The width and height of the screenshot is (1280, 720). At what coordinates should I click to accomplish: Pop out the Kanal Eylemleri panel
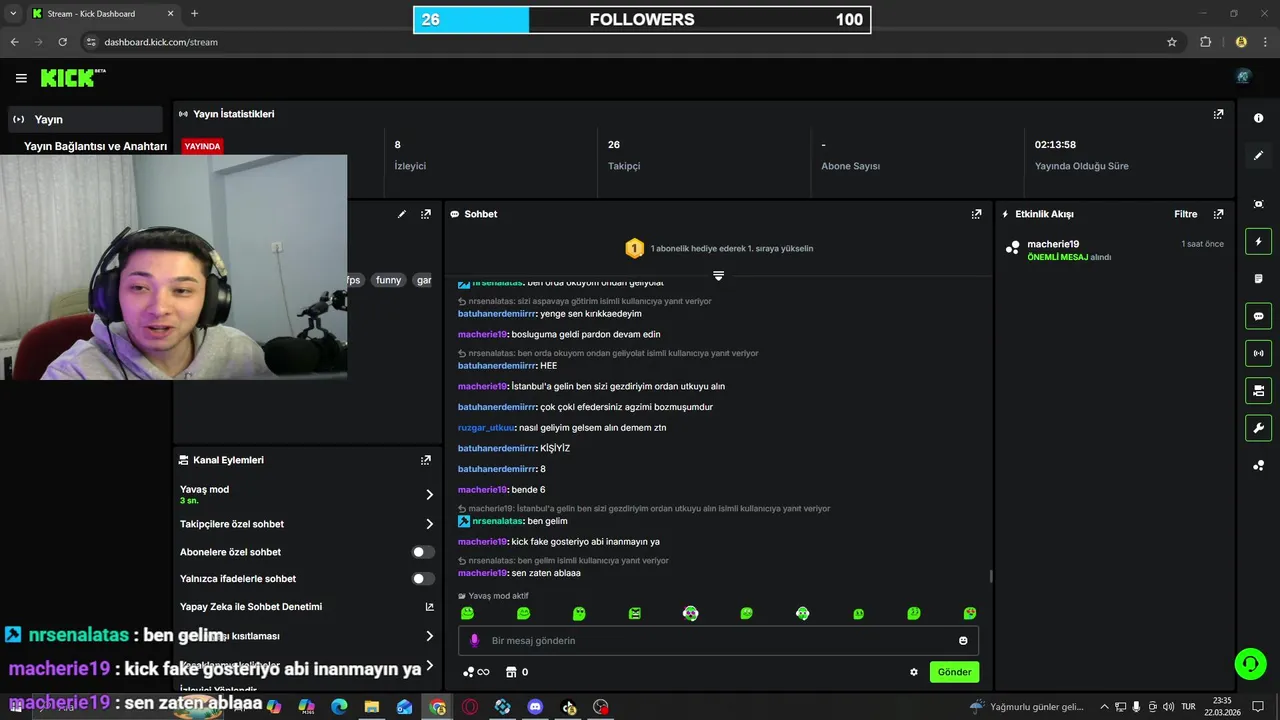point(426,460)
